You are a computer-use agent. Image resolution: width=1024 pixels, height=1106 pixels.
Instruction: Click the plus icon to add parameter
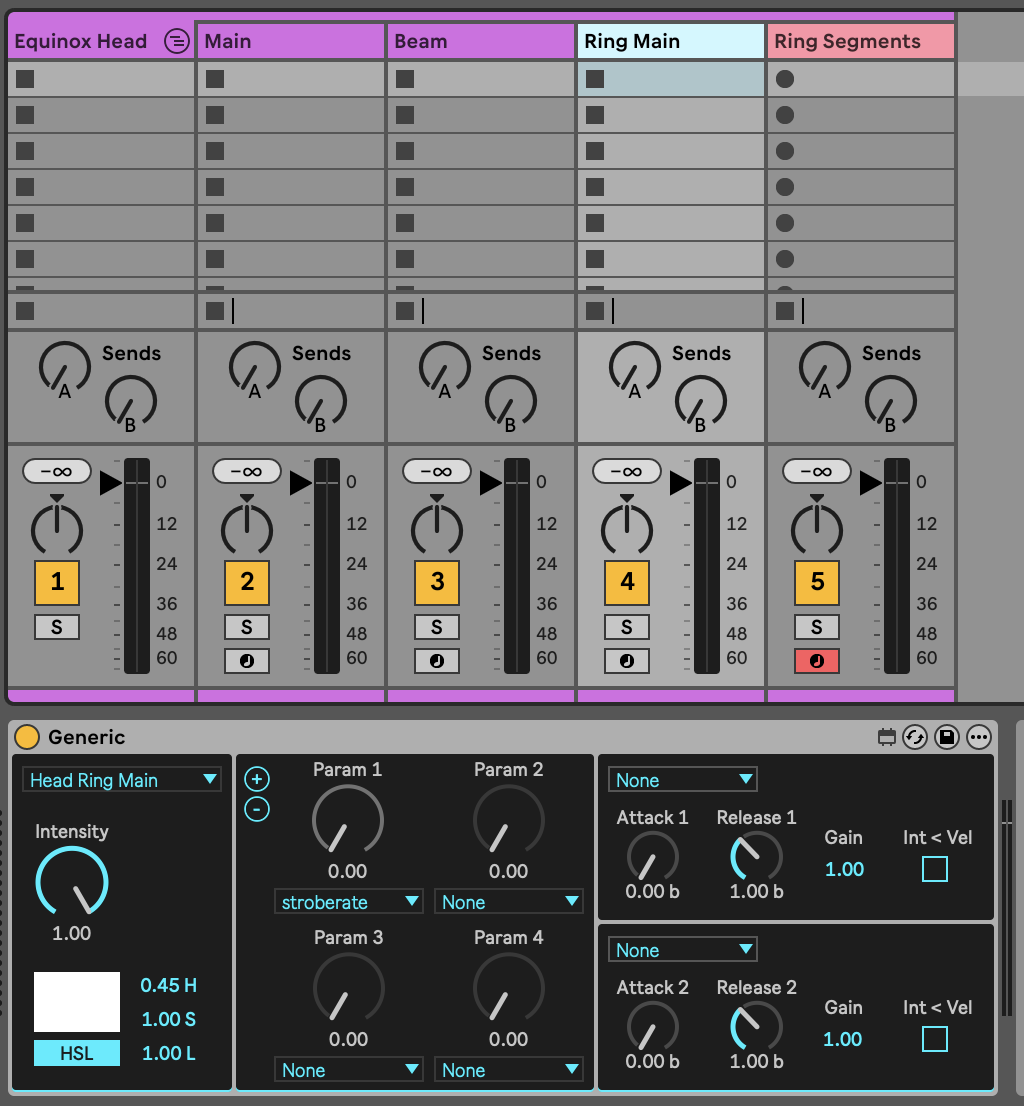coord(257,779)
